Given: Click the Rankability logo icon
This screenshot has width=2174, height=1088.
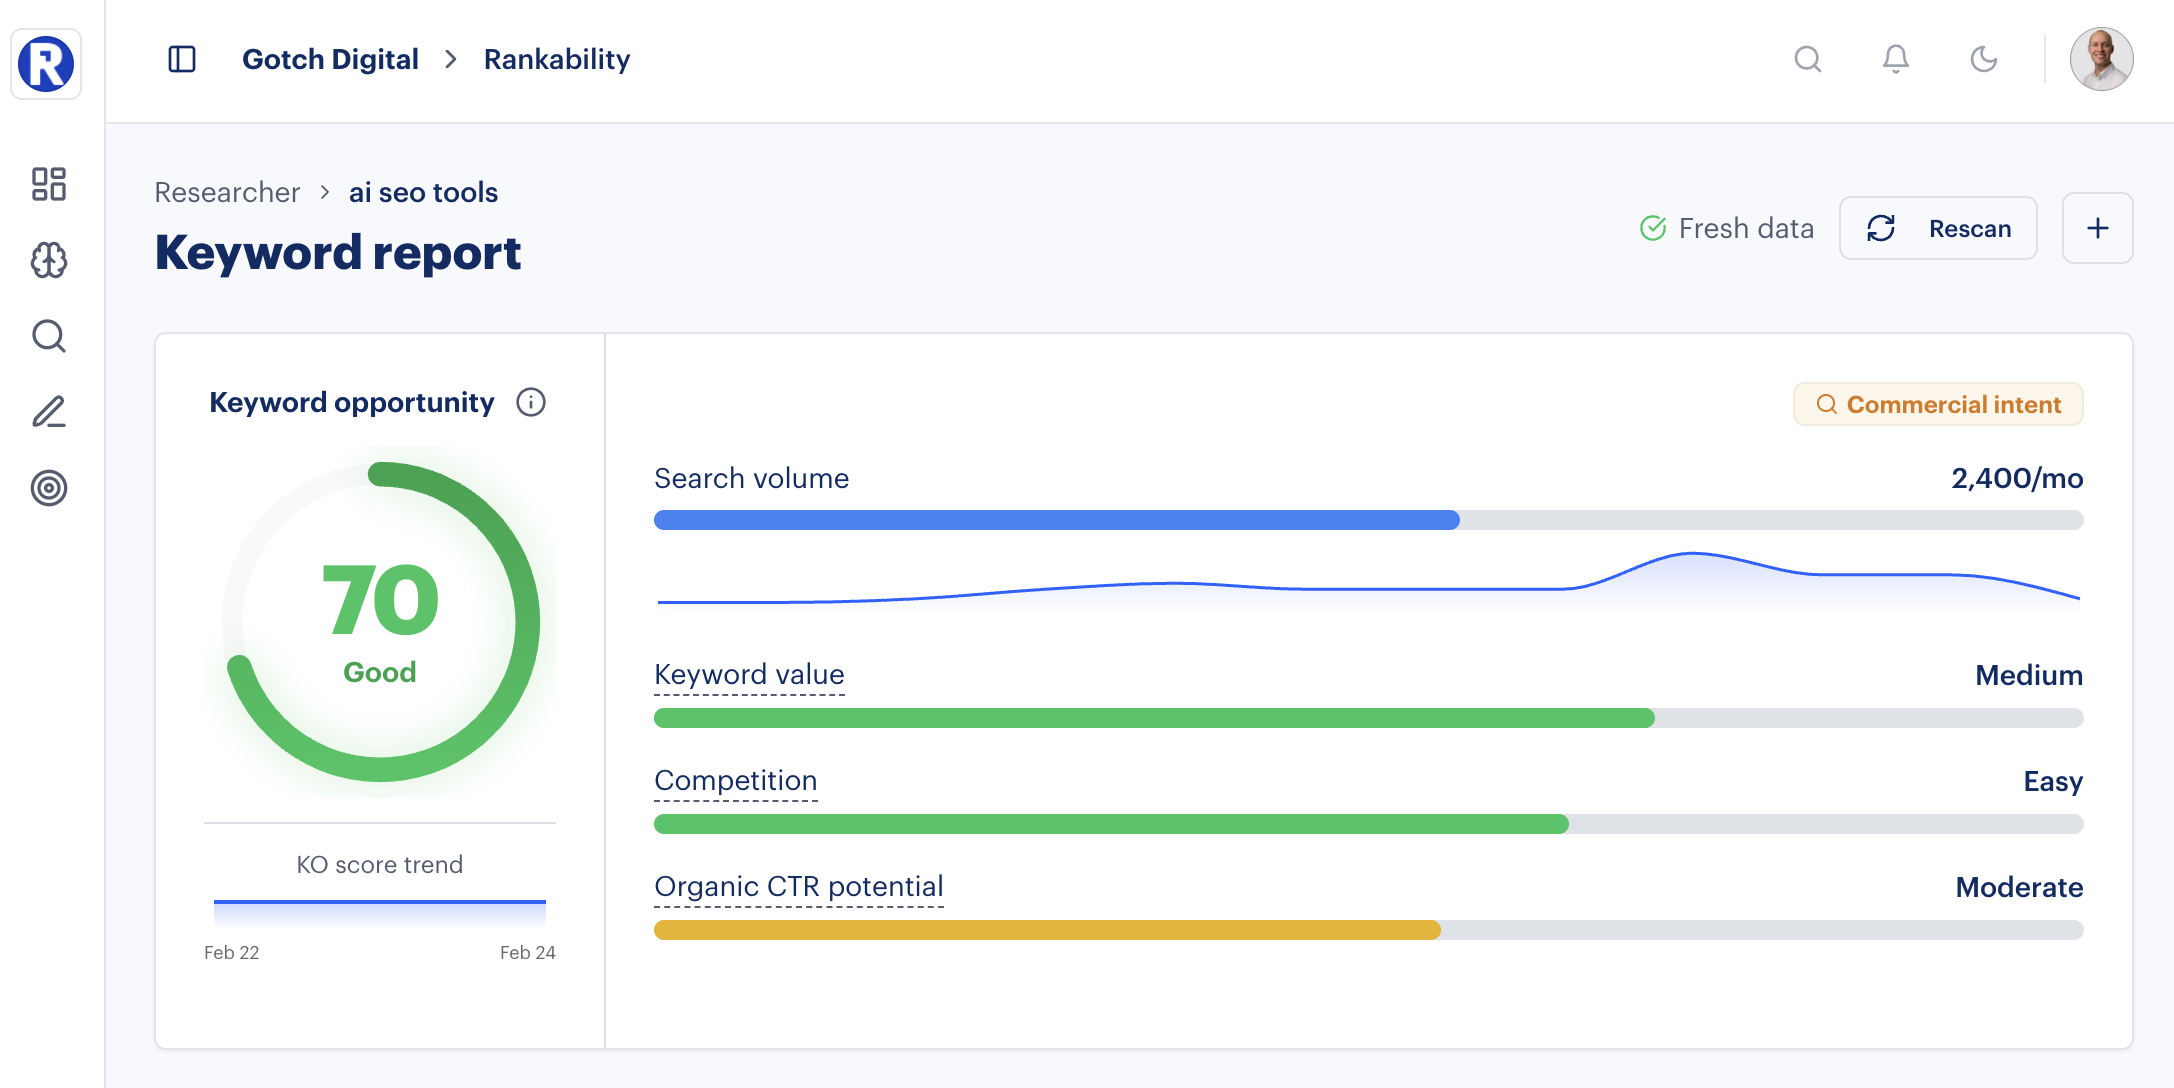Looking at the screenshot, I should pyautogui.click(x=46, y=63).
